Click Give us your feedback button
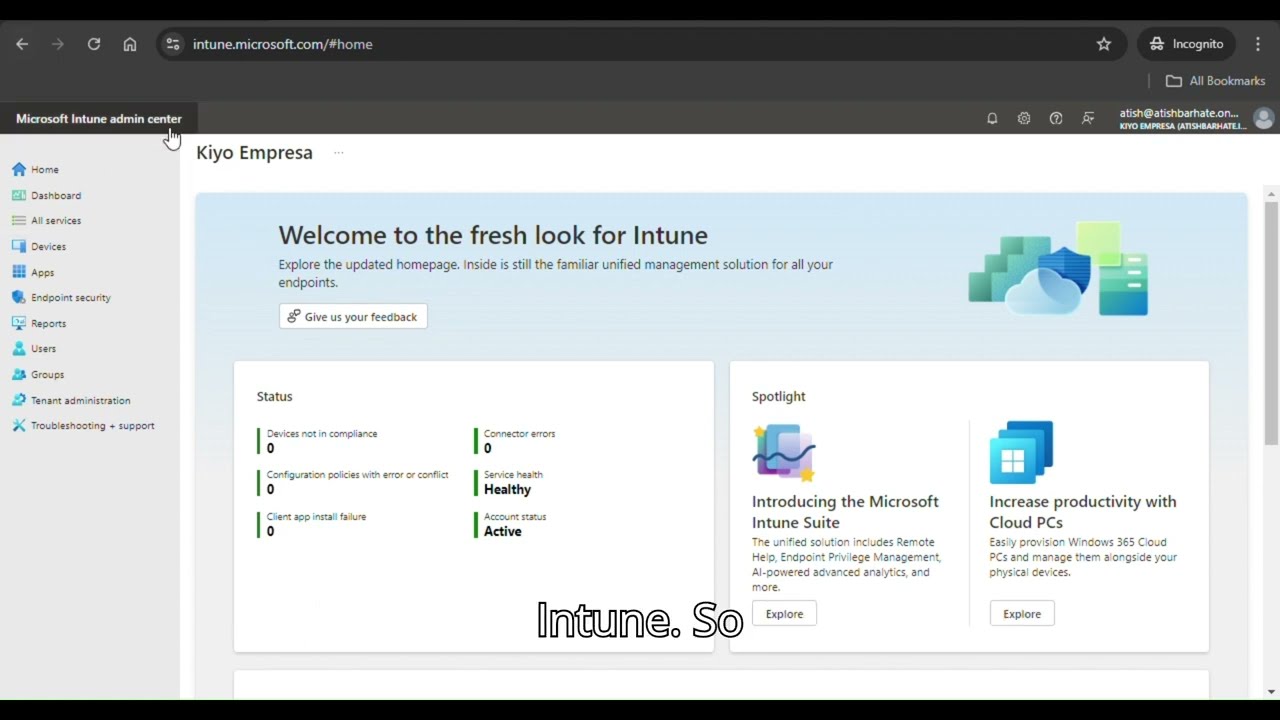Viewport: 1280px width, 720px height. (353, 317)
